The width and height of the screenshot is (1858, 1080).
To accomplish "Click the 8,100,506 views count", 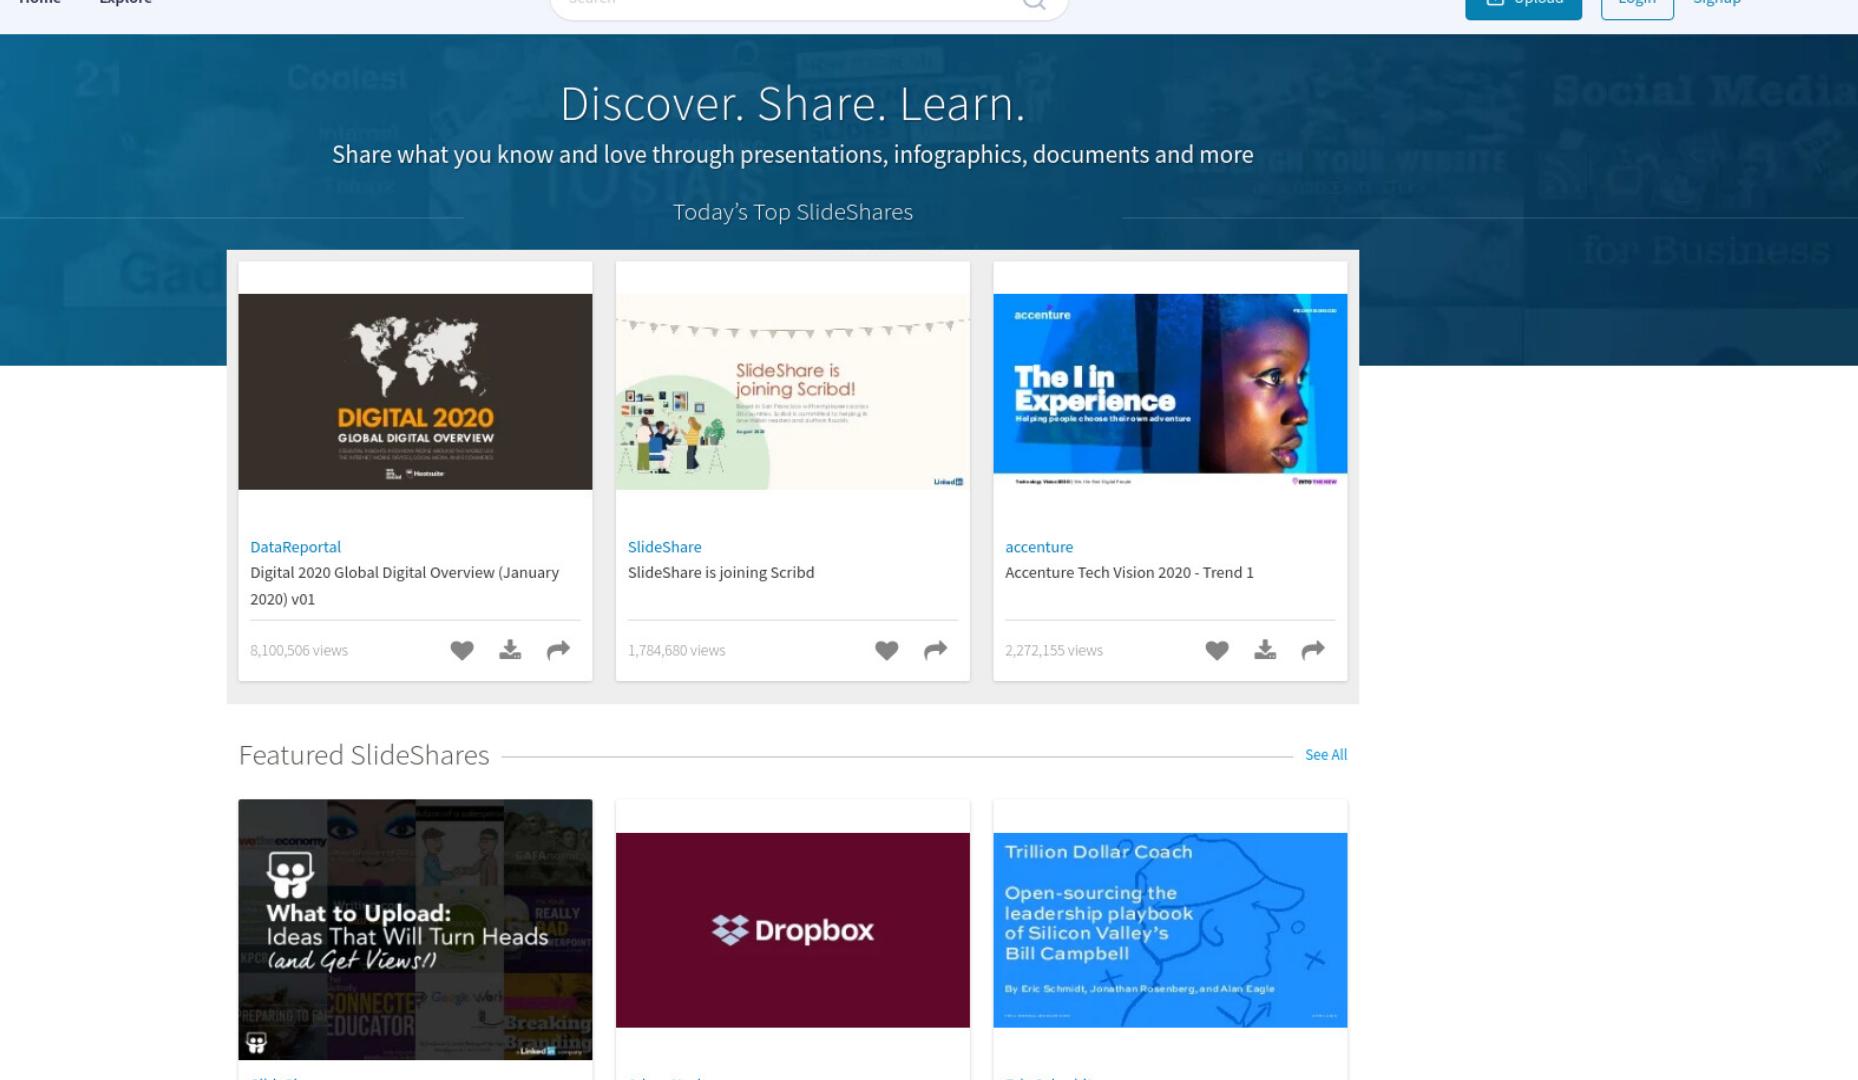I will (x=299, y=651).
